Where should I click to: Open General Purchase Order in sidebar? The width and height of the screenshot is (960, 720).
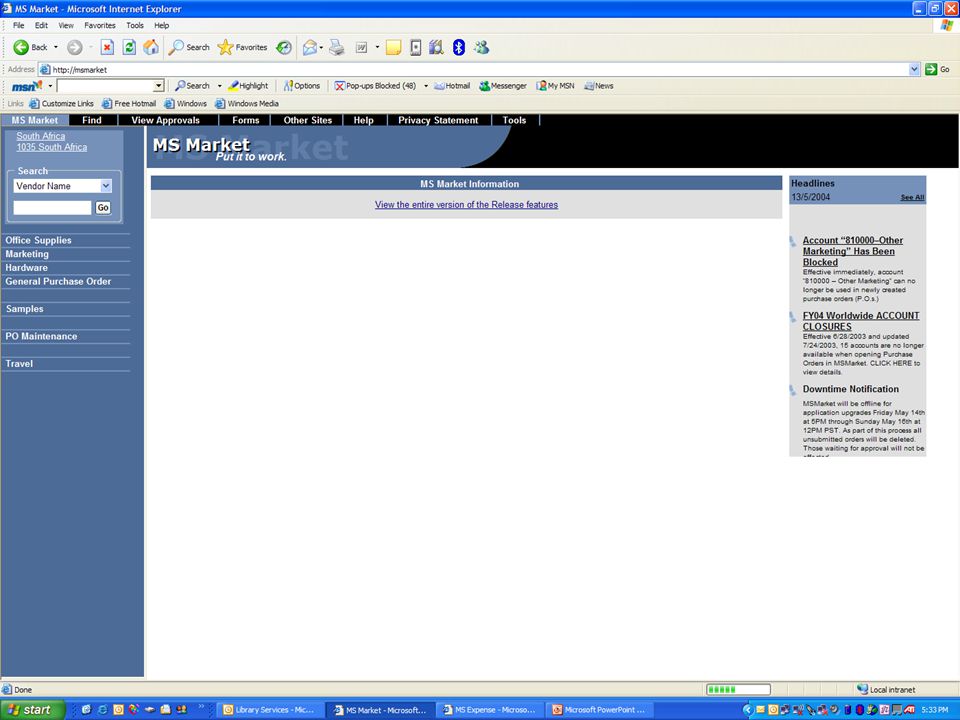tap(58, 281)
